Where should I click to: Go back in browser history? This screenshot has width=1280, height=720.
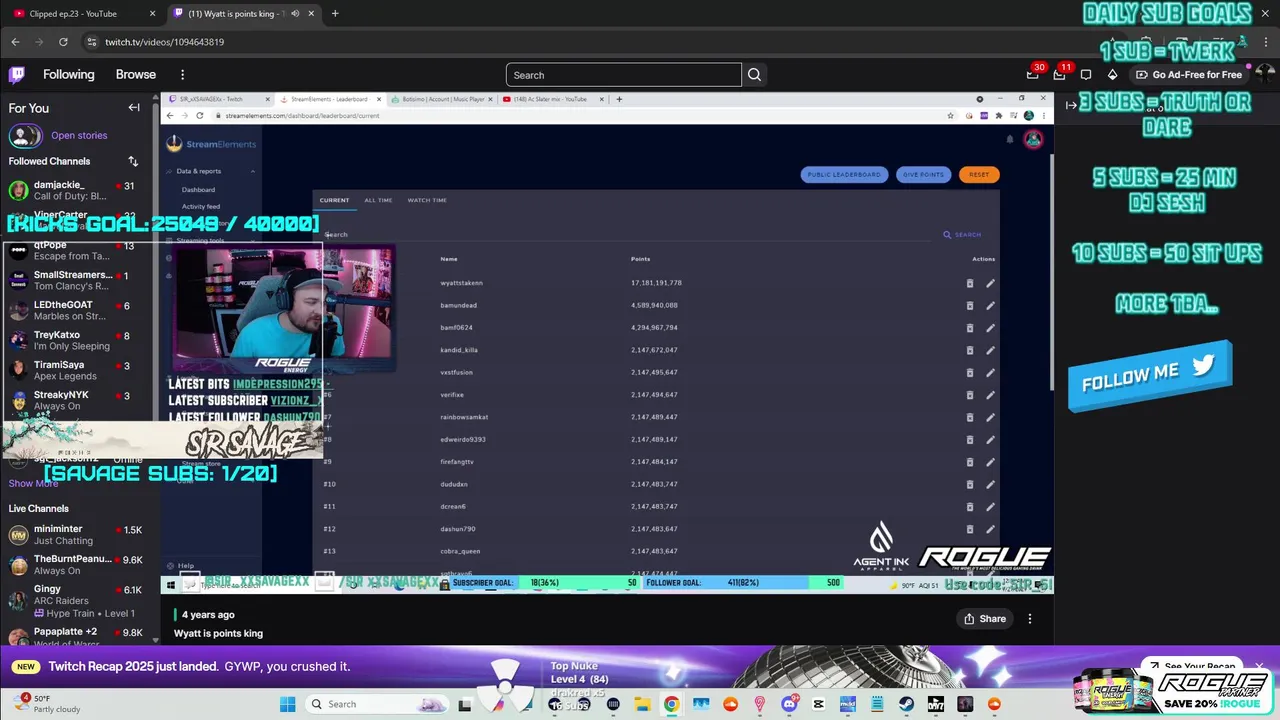(15, 42)
